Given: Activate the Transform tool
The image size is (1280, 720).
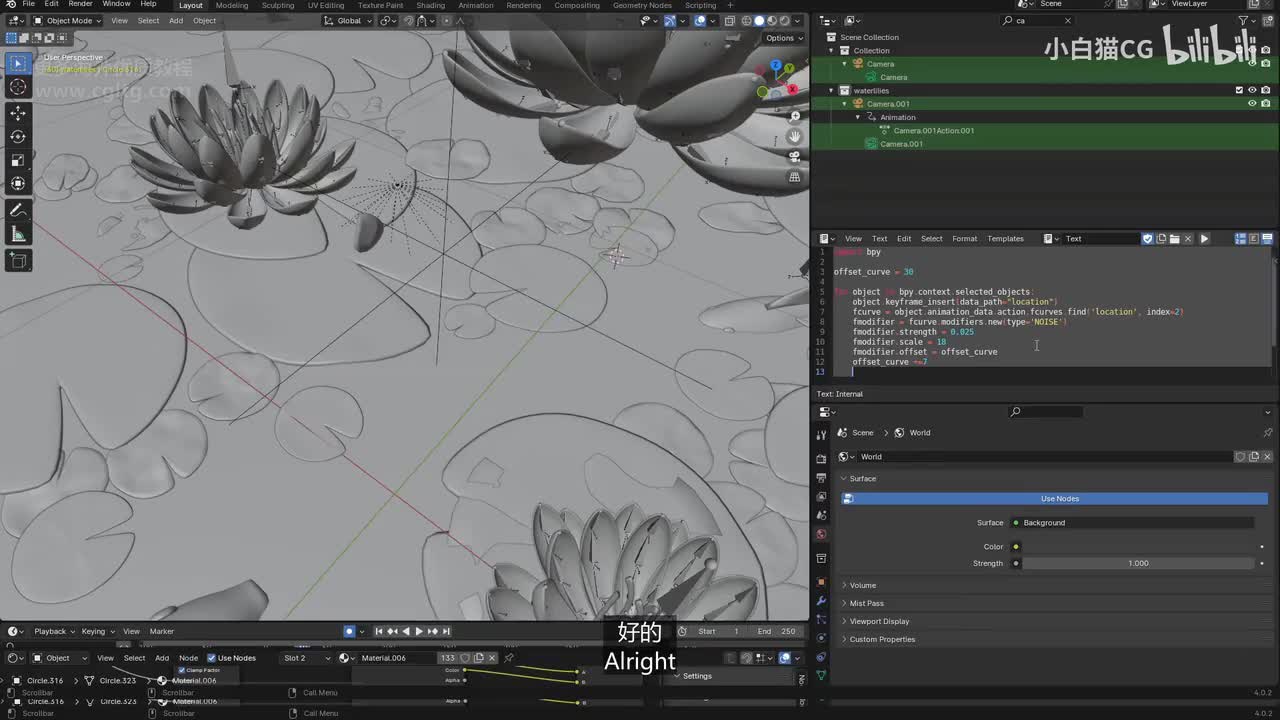Looking at the screenshot, I should click(18, 184).
